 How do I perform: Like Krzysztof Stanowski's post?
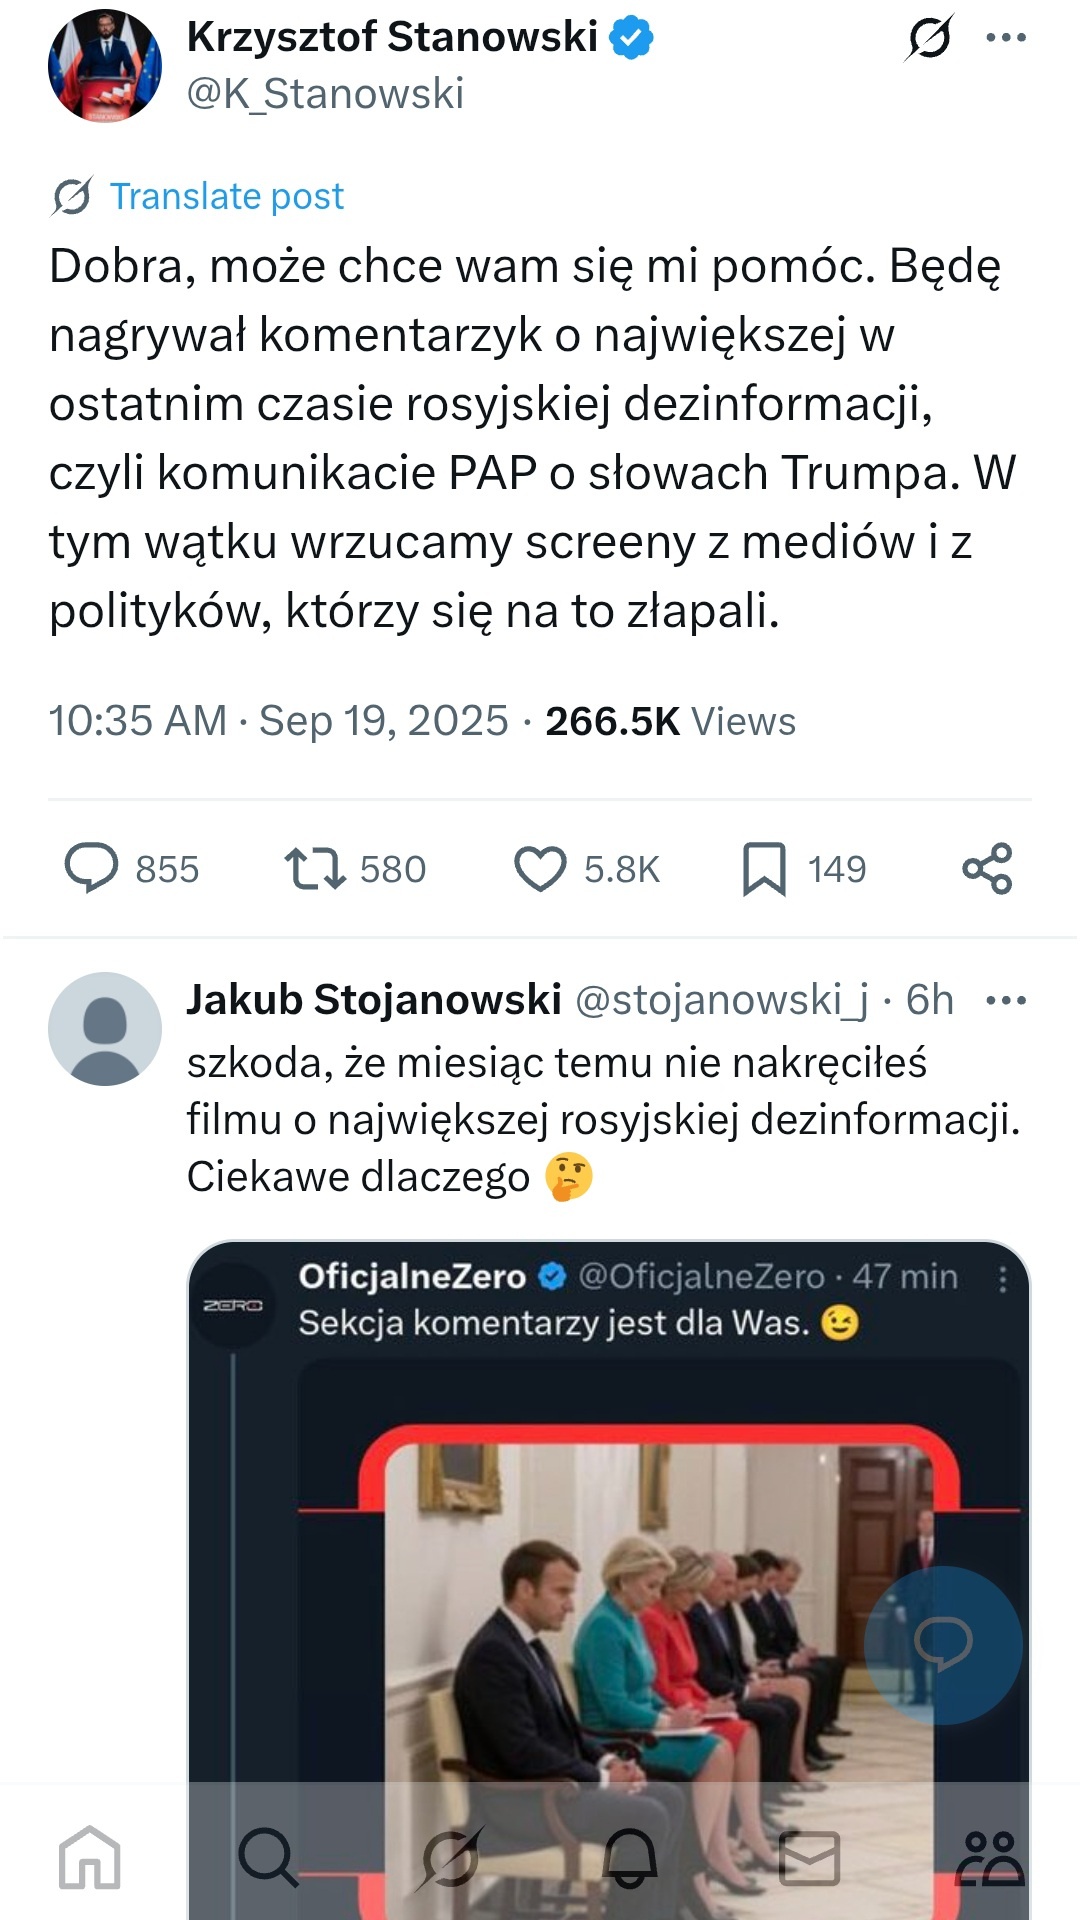(x=540, y=868)
